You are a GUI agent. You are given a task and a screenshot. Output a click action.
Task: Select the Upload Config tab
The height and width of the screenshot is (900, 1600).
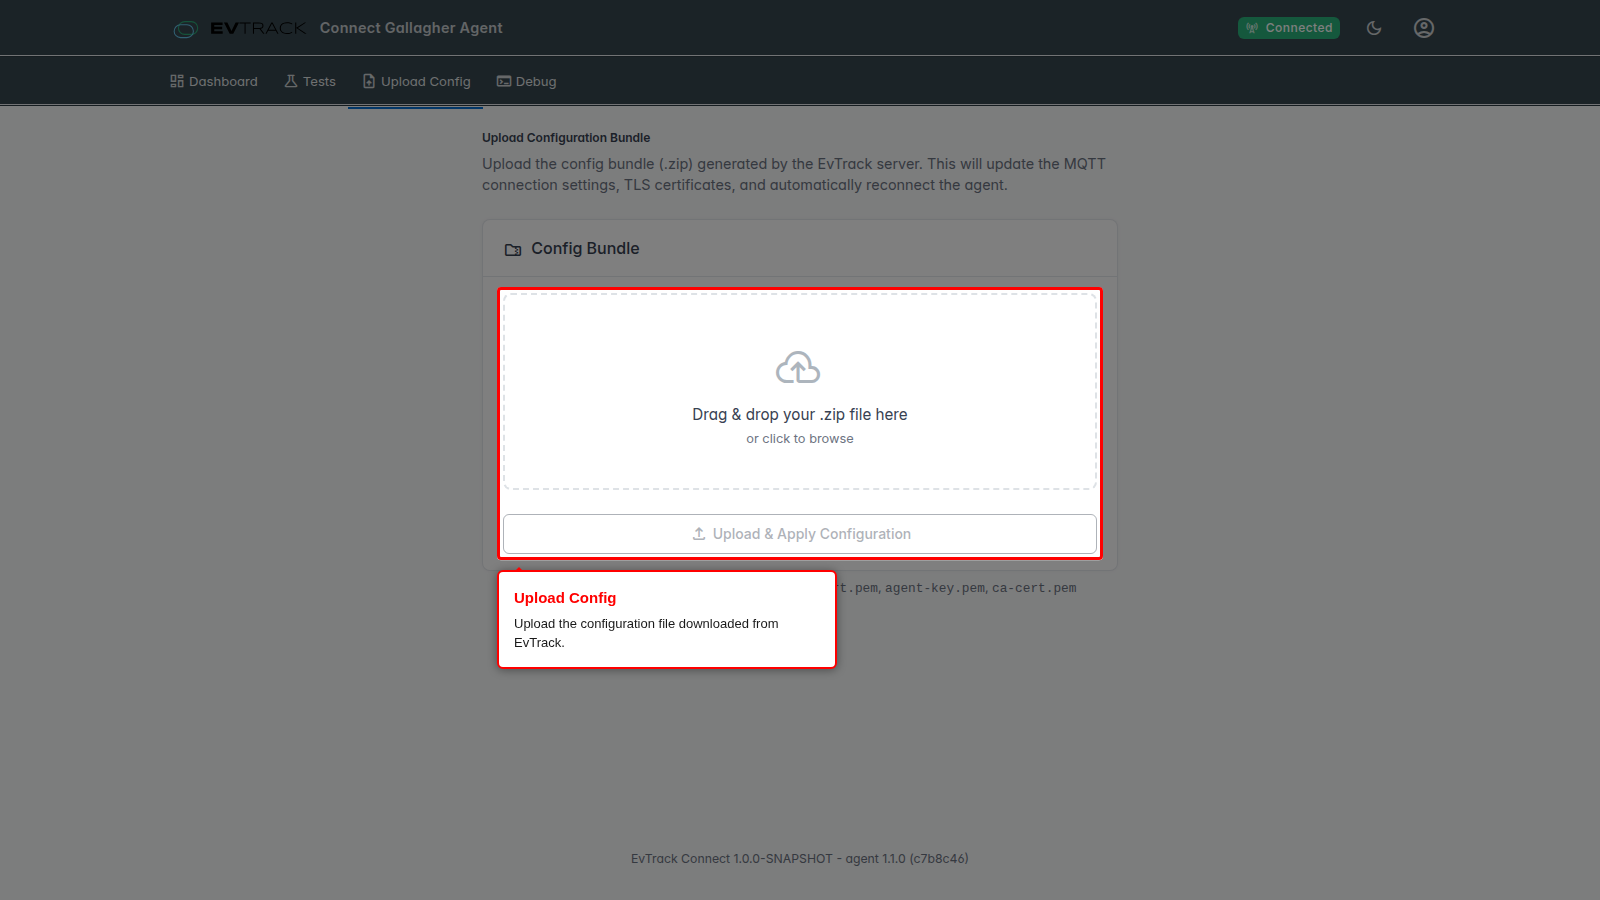[x=416, y=81]
